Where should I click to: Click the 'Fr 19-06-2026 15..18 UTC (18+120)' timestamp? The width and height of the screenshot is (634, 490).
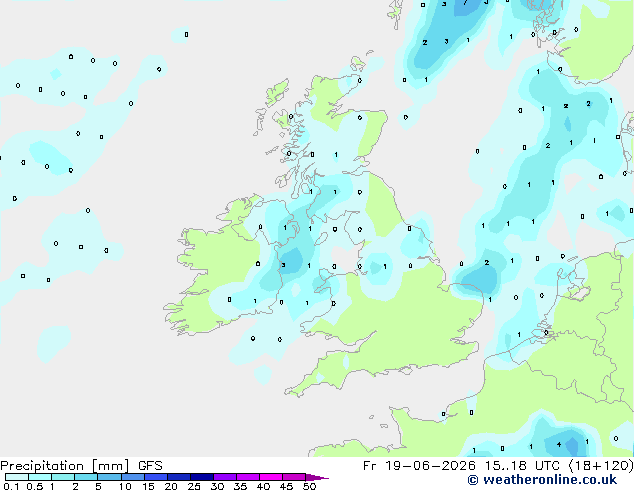[498, 466]
